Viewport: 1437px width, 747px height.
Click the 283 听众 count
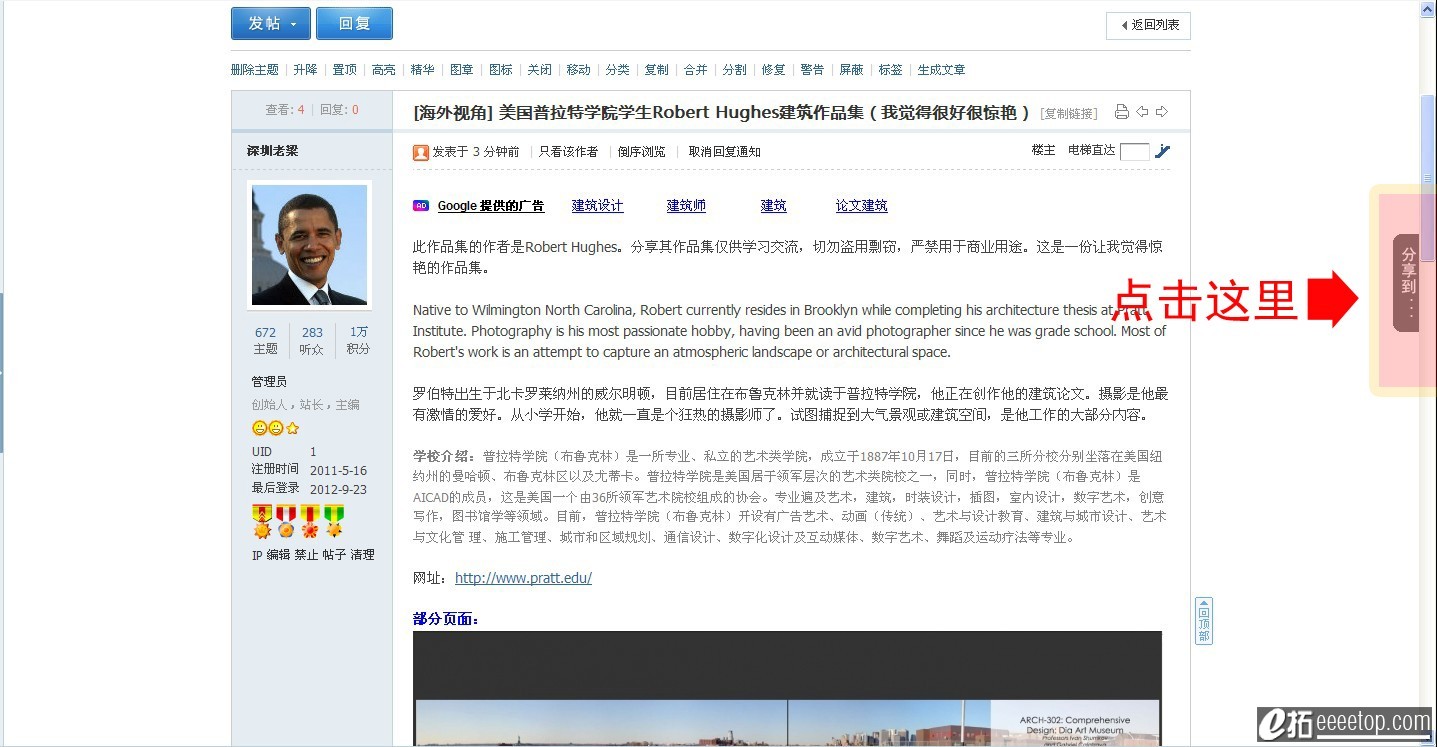click(312, 340)
